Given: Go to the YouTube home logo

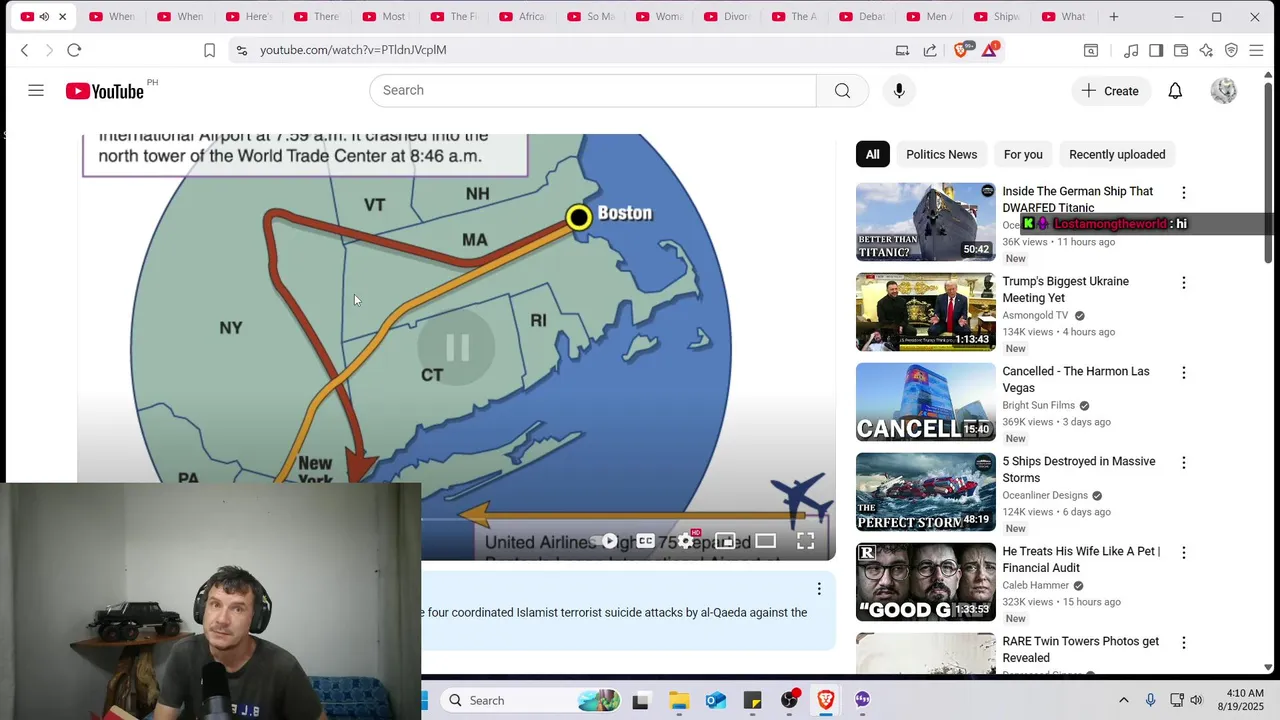Looking at the screenshot, I should (105, 91).
